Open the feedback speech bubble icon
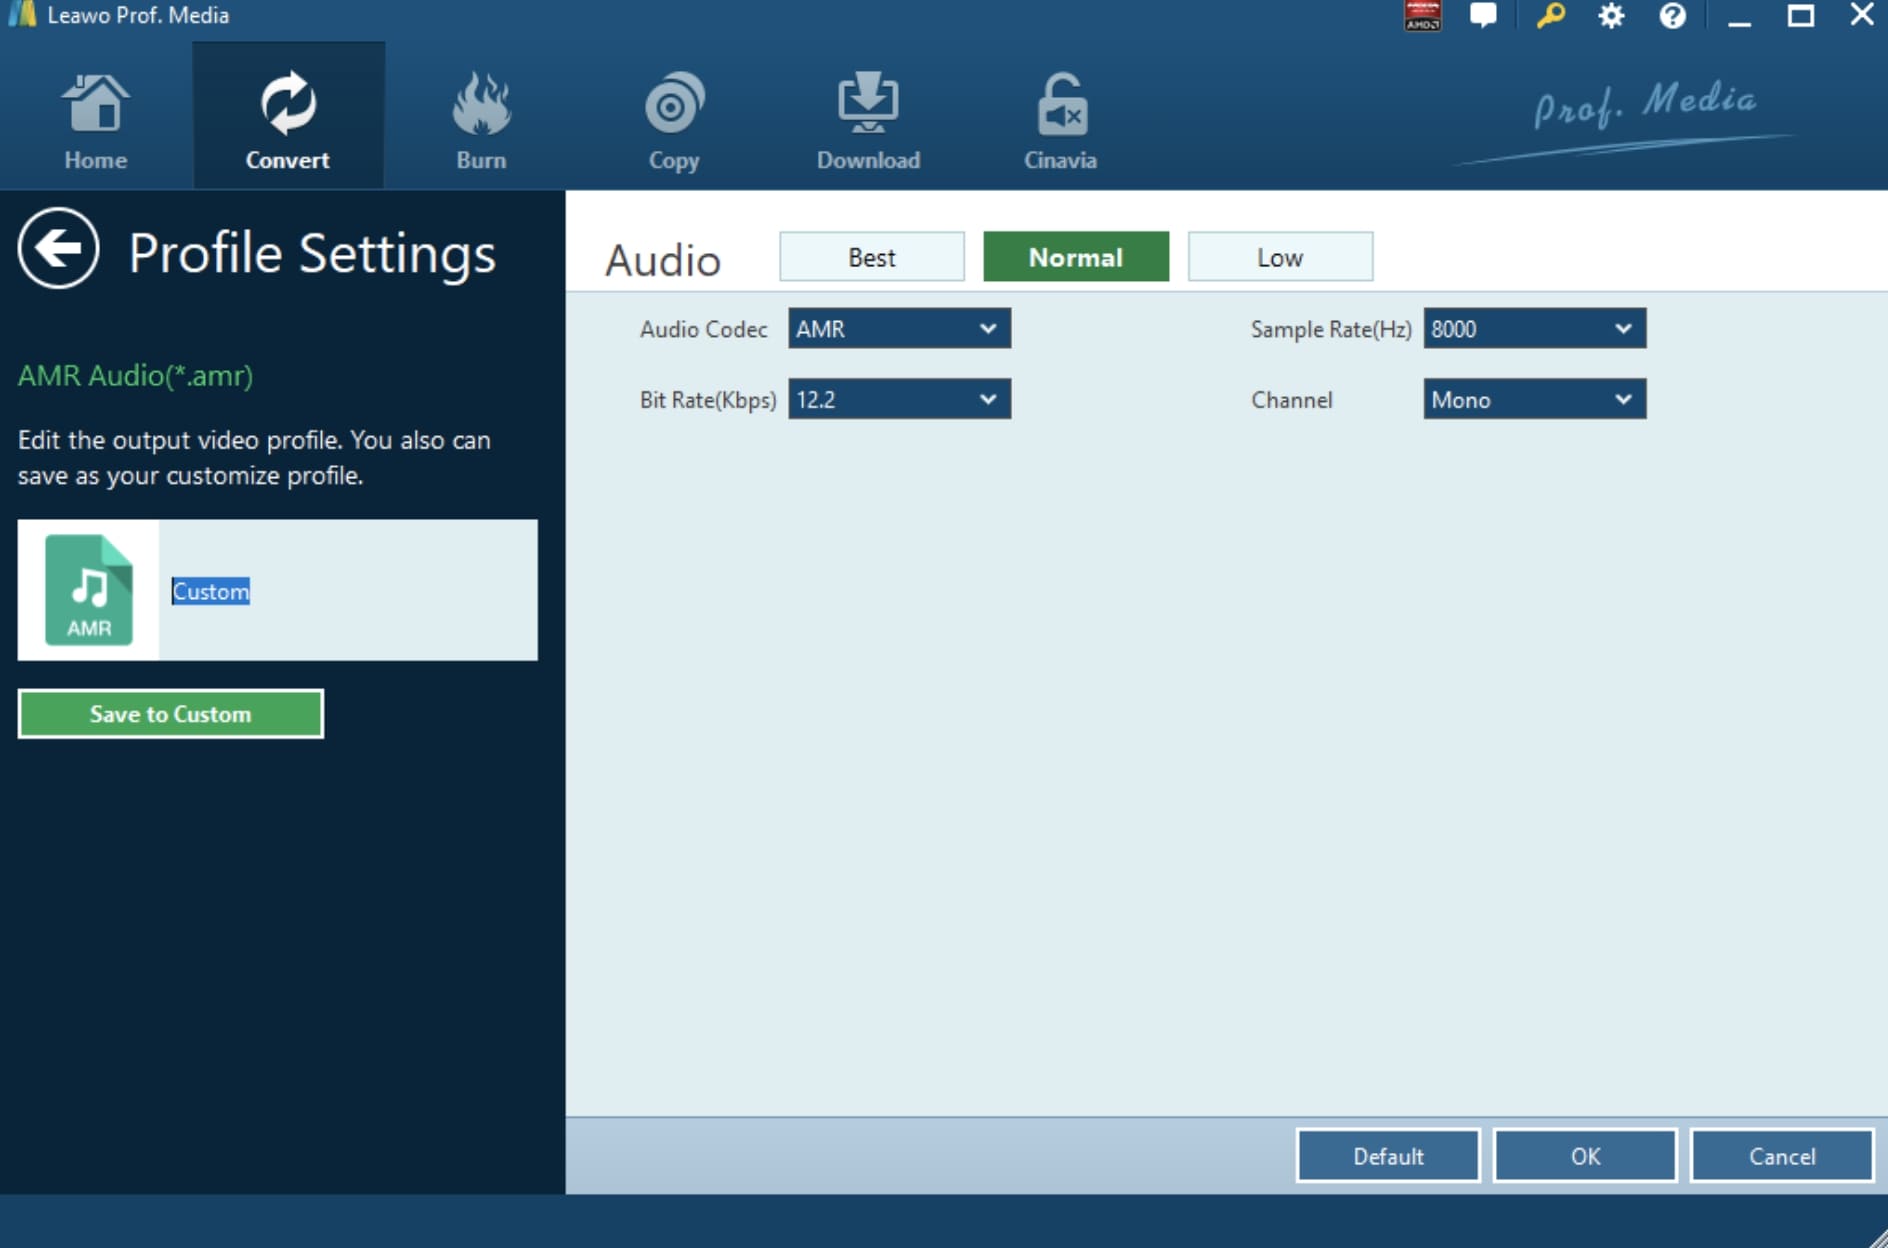 coord(1483,16)
